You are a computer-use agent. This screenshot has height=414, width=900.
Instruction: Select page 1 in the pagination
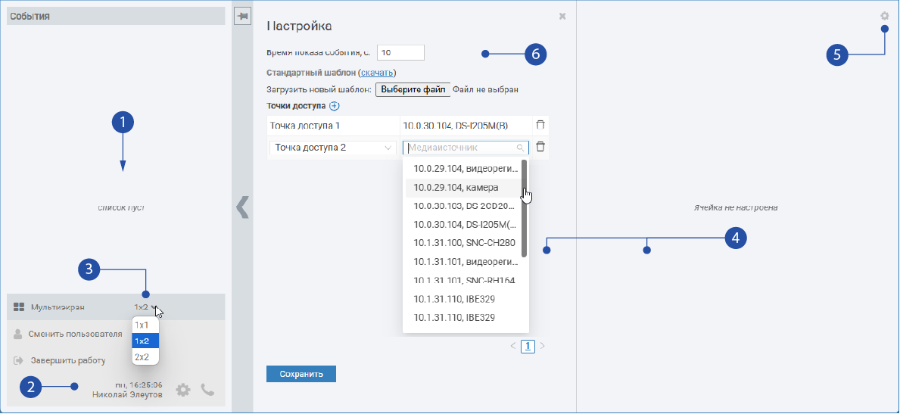tap(528, 346)
